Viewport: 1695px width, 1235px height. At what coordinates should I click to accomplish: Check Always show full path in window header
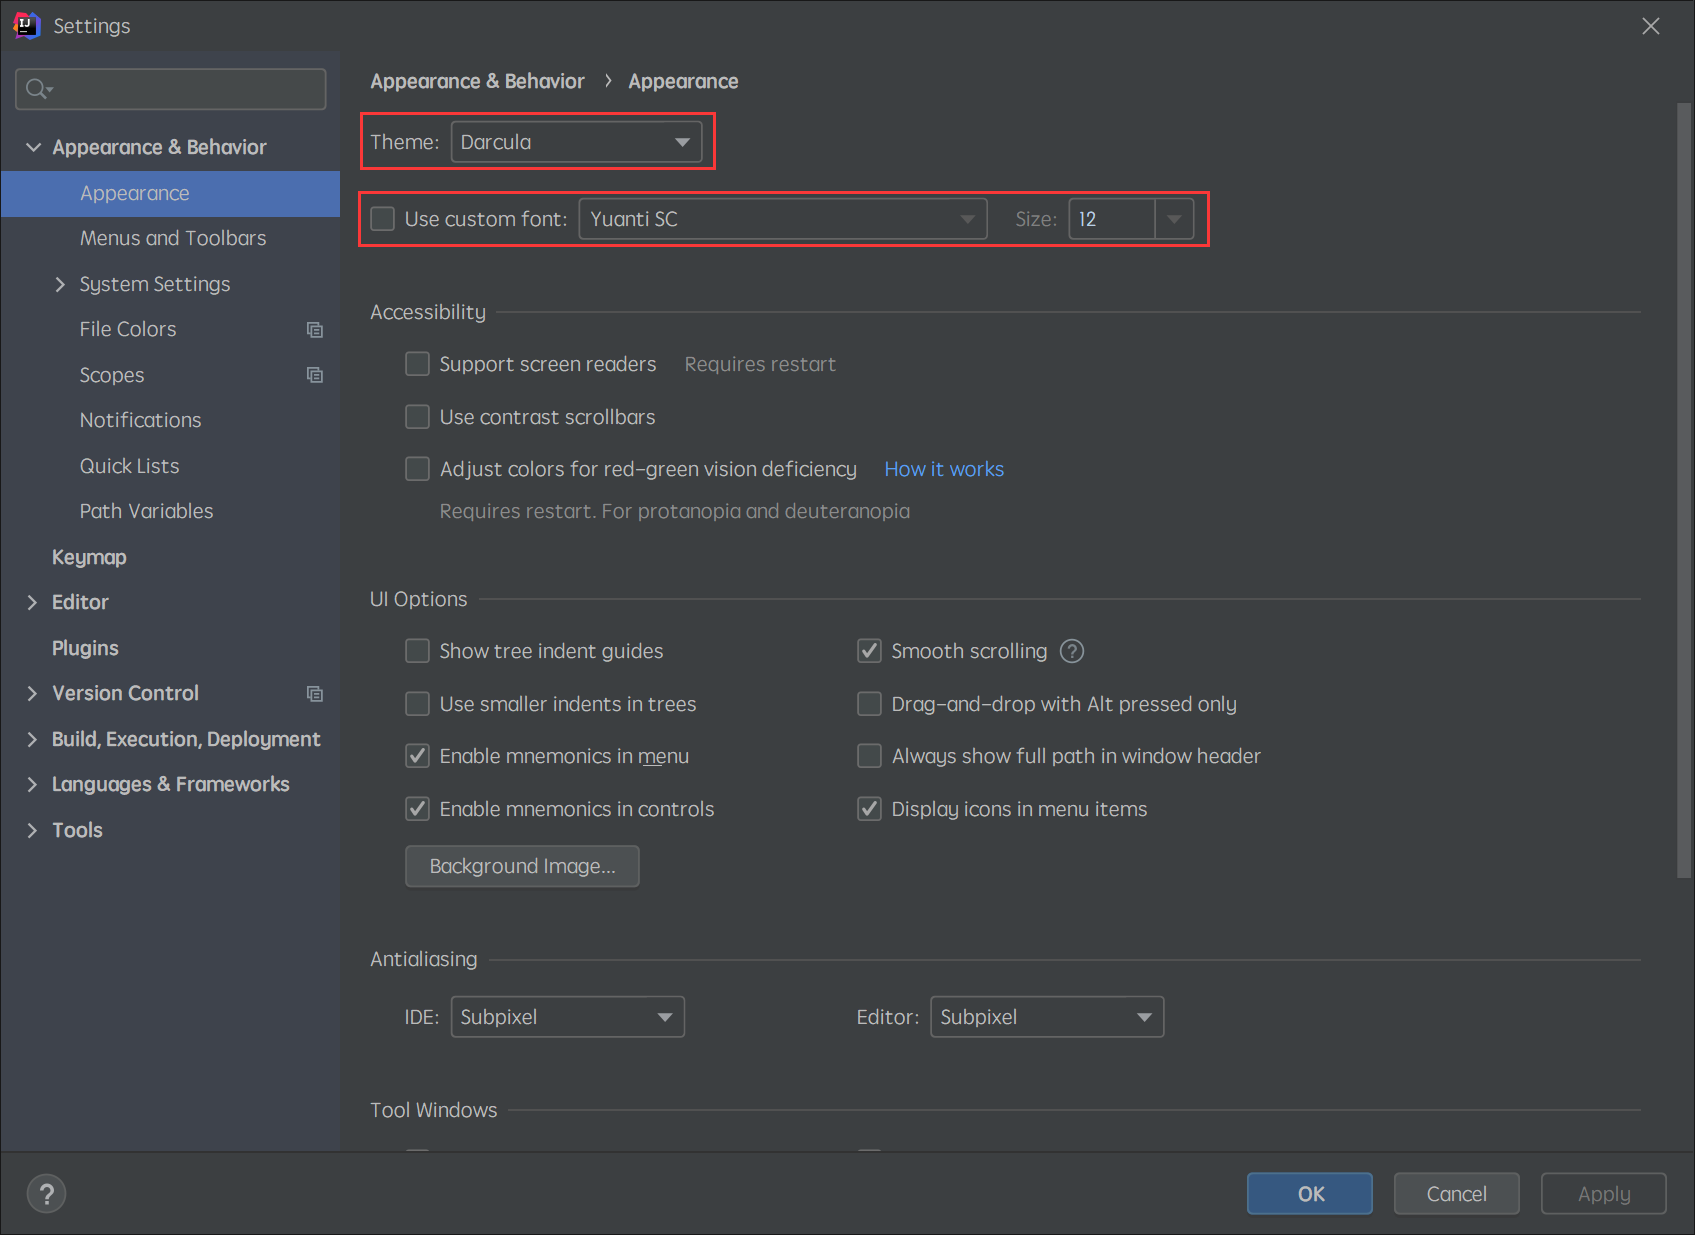869,756
